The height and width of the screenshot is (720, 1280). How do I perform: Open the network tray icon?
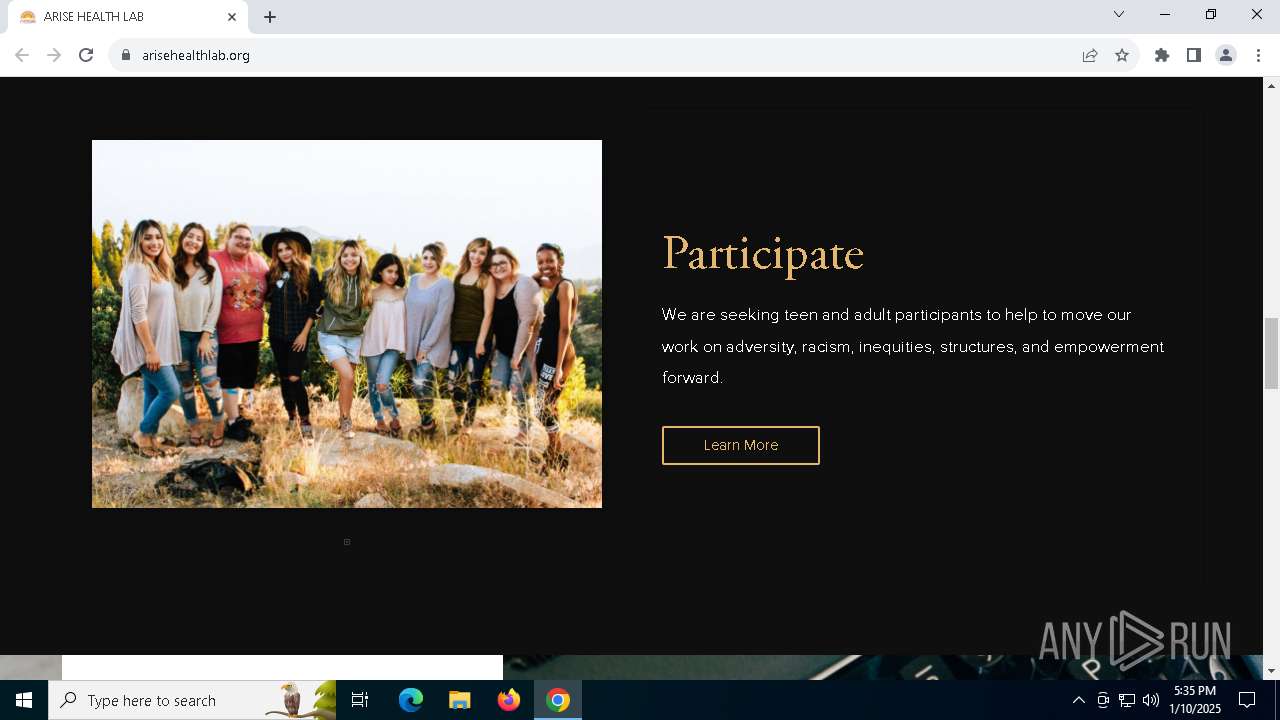(x=1127, y=700)
